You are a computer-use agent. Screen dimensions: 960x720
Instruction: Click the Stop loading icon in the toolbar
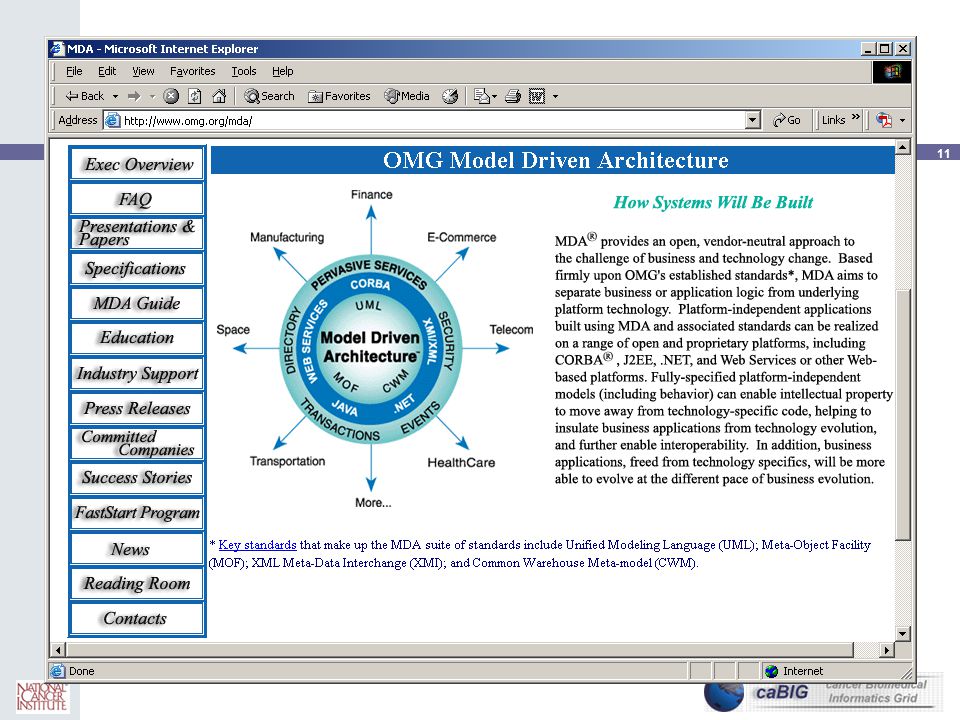[x=171, y=96]
